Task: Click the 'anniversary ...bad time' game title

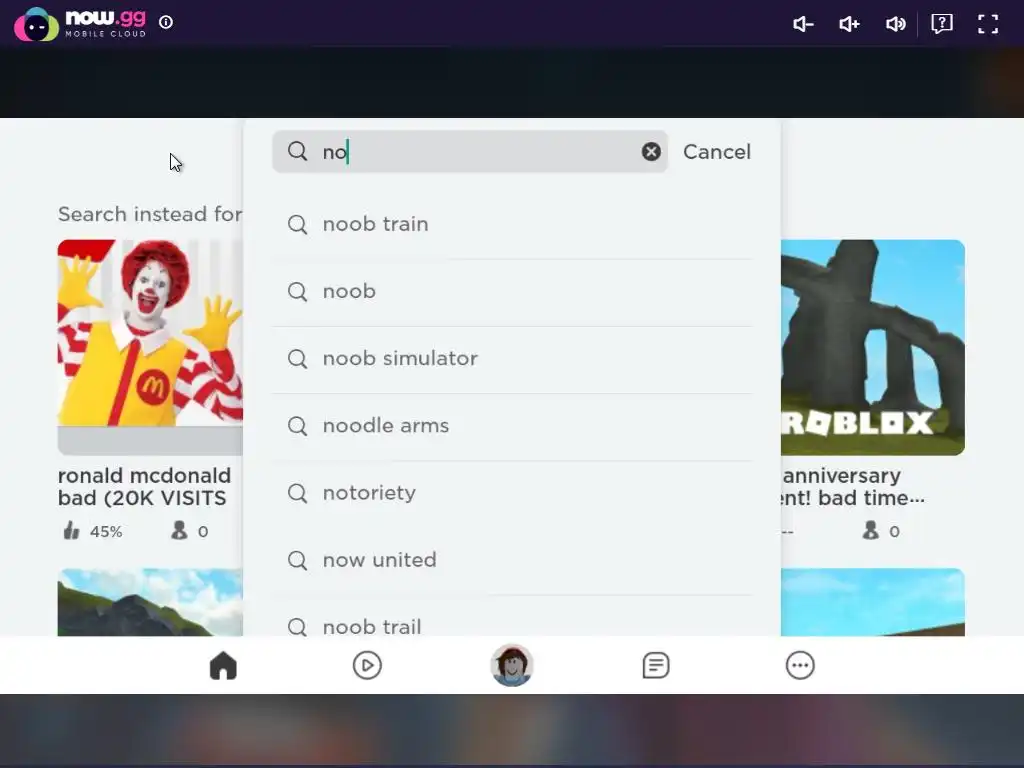Action: tap(853, 487)
